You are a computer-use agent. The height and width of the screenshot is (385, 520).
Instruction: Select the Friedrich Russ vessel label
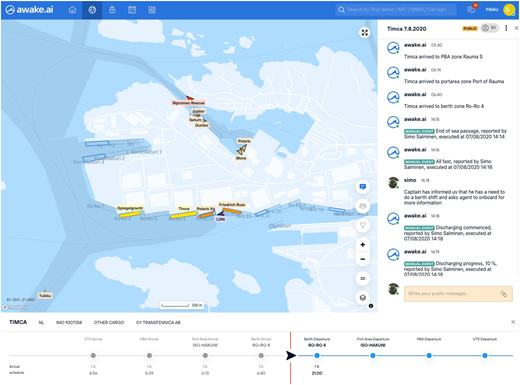click(232, 204)
